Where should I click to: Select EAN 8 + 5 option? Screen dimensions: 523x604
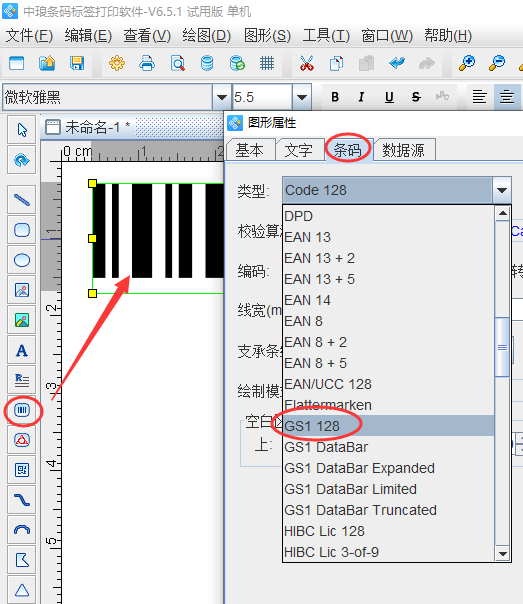click(389, 363)
